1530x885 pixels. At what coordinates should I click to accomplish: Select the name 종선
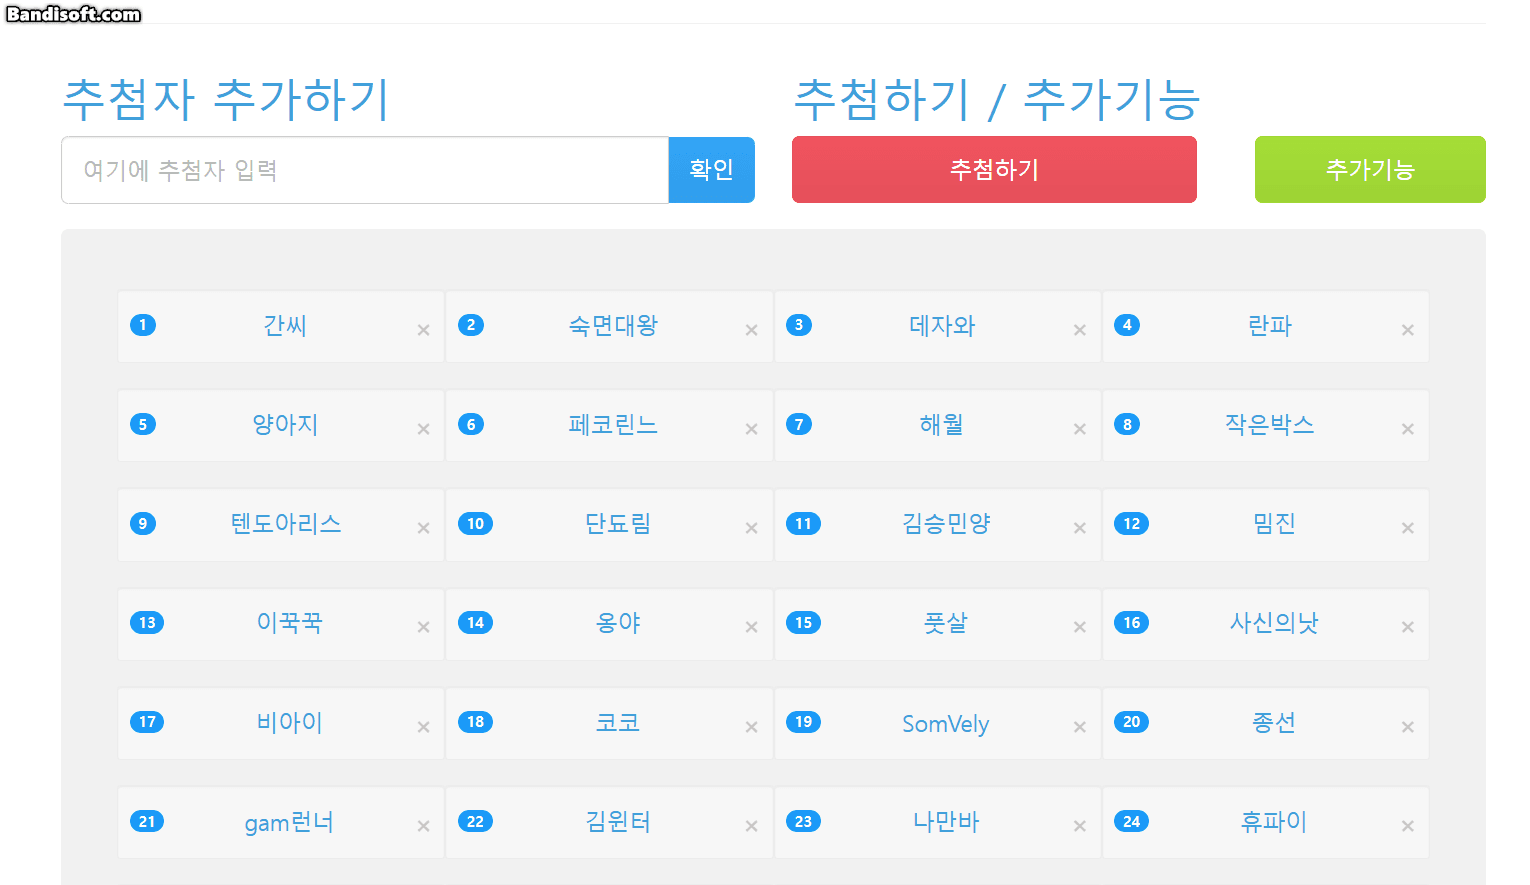click(1274, 722)
